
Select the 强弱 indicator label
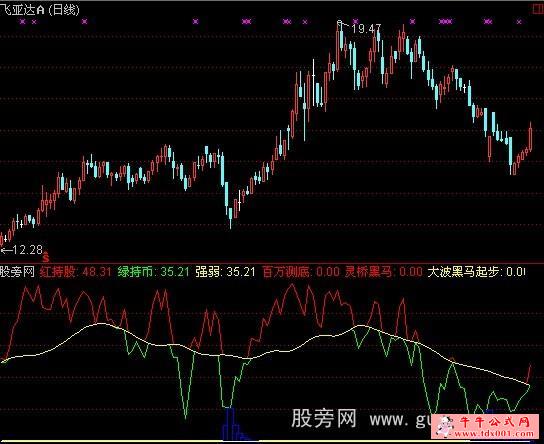point(208,272)
